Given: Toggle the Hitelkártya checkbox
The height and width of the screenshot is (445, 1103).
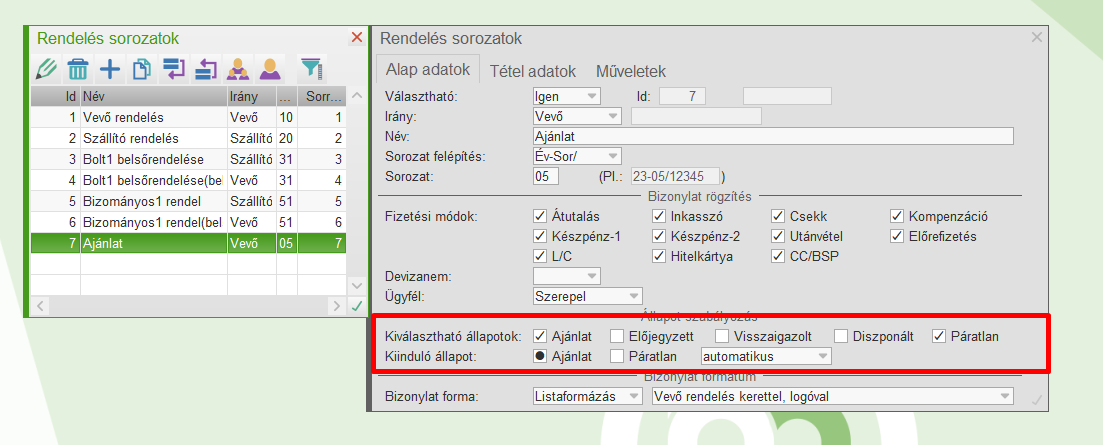Looking at the screenshot, I should click(x=659, y=256).
